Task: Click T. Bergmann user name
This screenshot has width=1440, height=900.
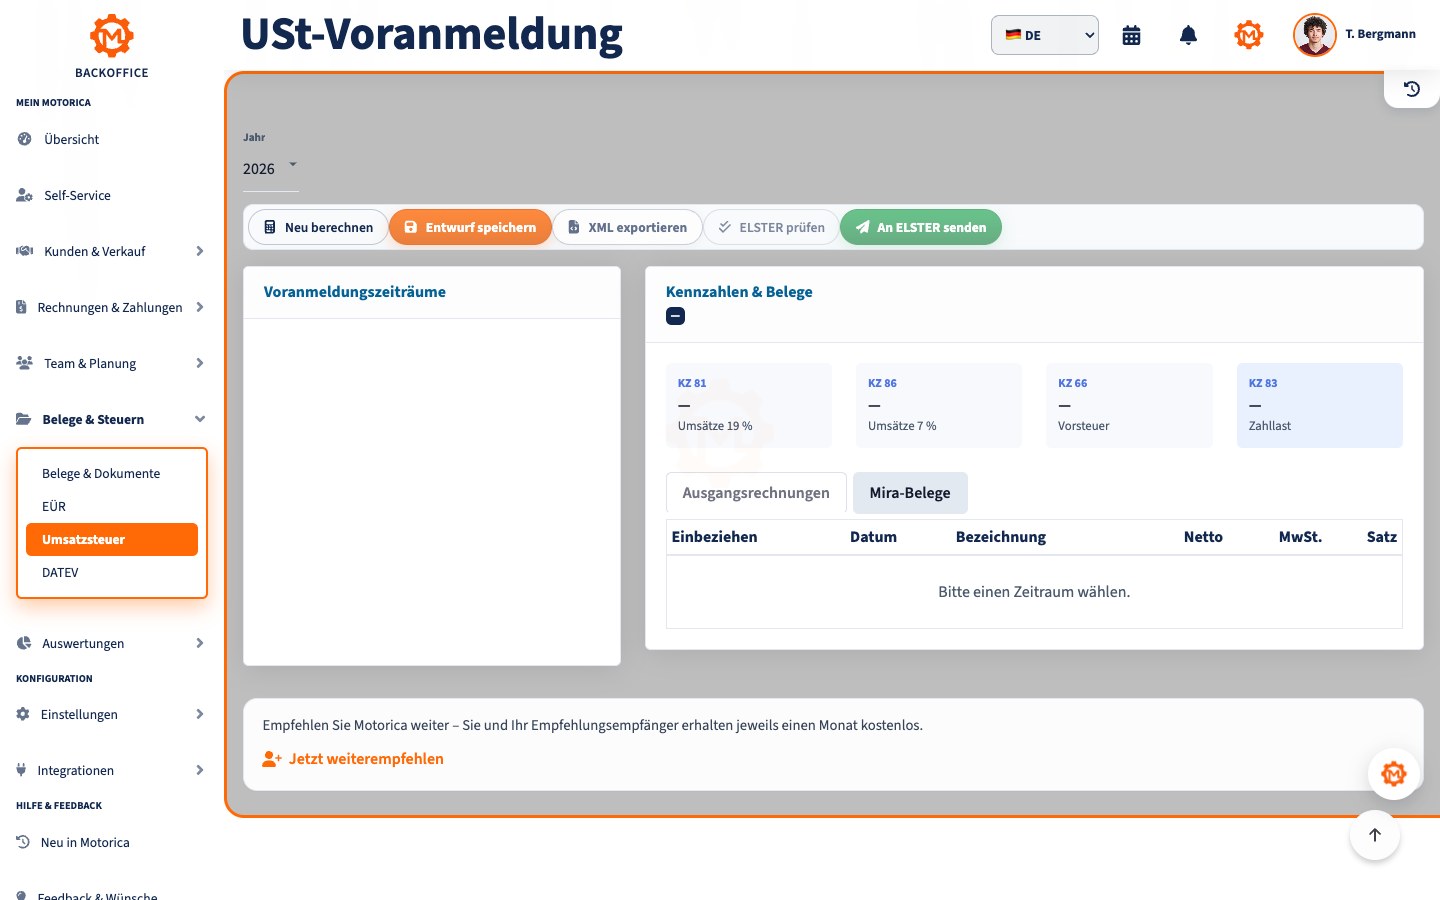Action: (x=1380, y=34)
